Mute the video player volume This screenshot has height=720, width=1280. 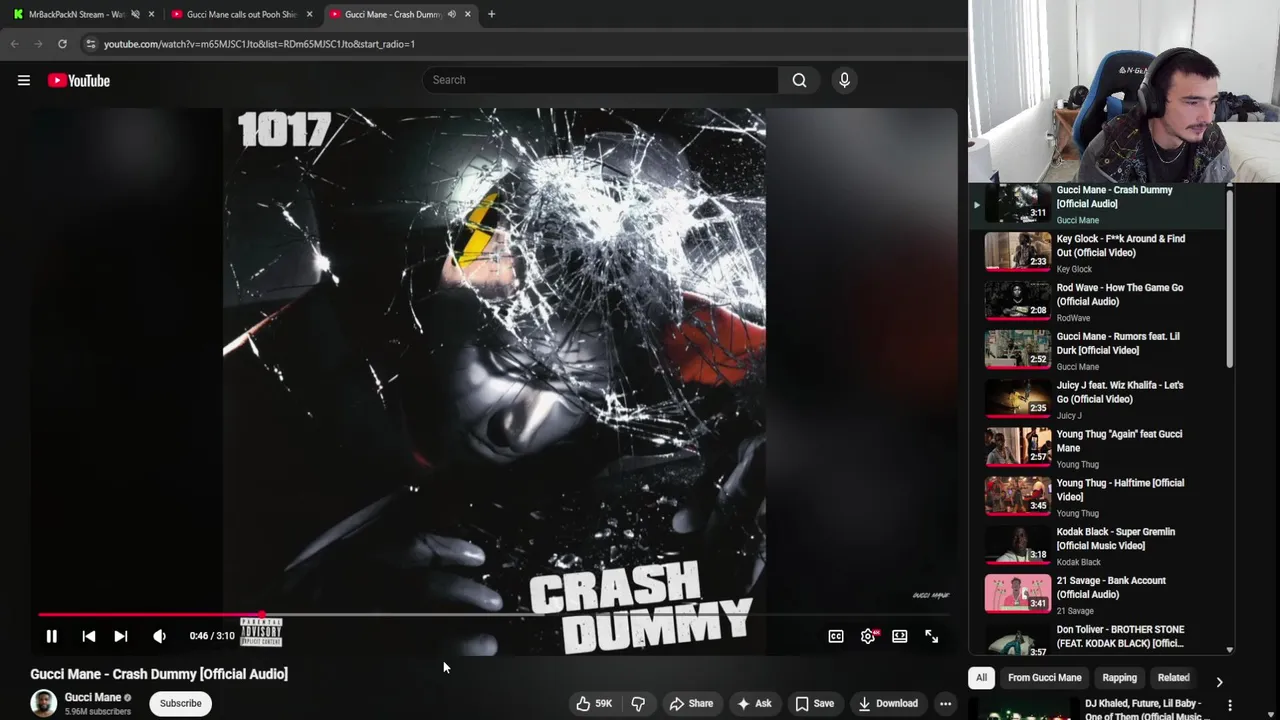point(159,636)
